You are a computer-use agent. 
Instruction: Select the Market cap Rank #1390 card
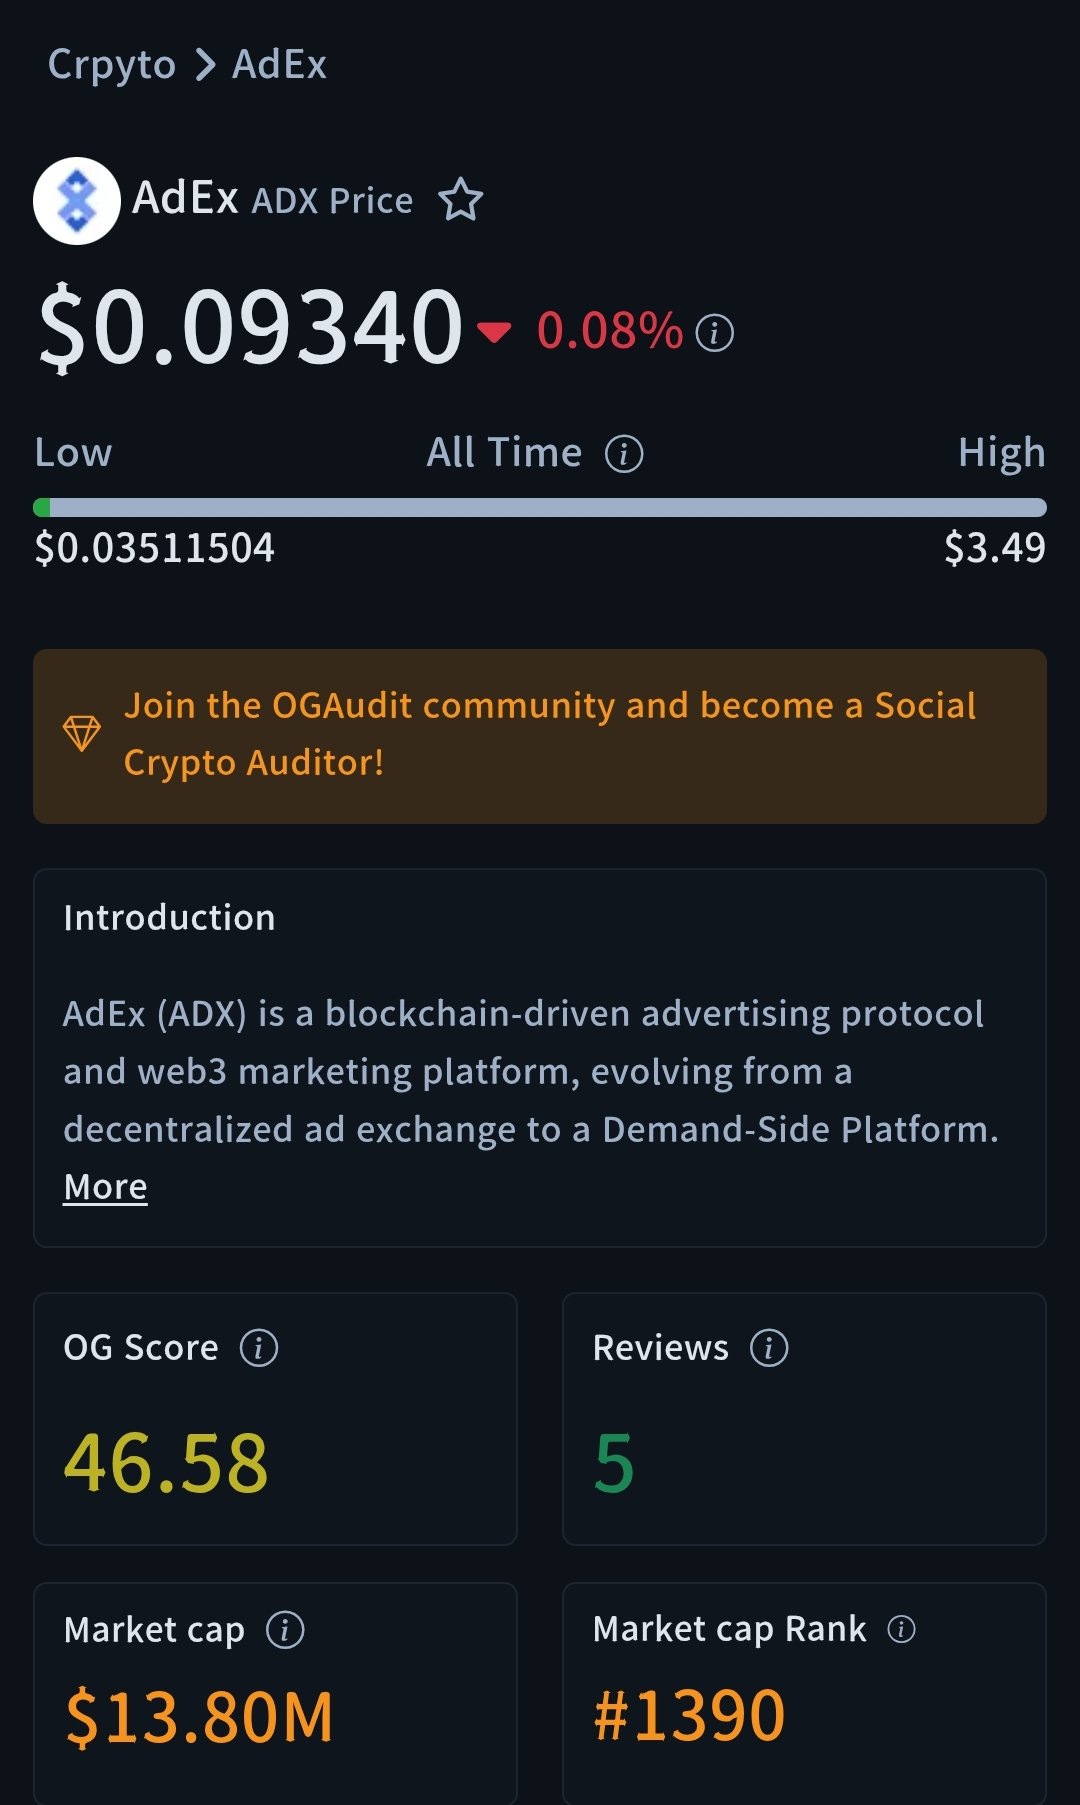(804, 1690)
